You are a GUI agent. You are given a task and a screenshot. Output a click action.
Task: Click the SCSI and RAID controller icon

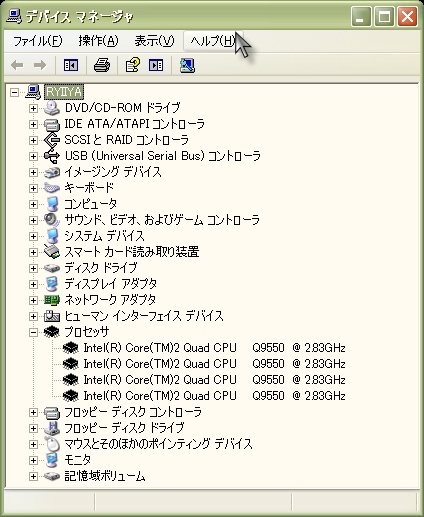(x=52, y=140)
